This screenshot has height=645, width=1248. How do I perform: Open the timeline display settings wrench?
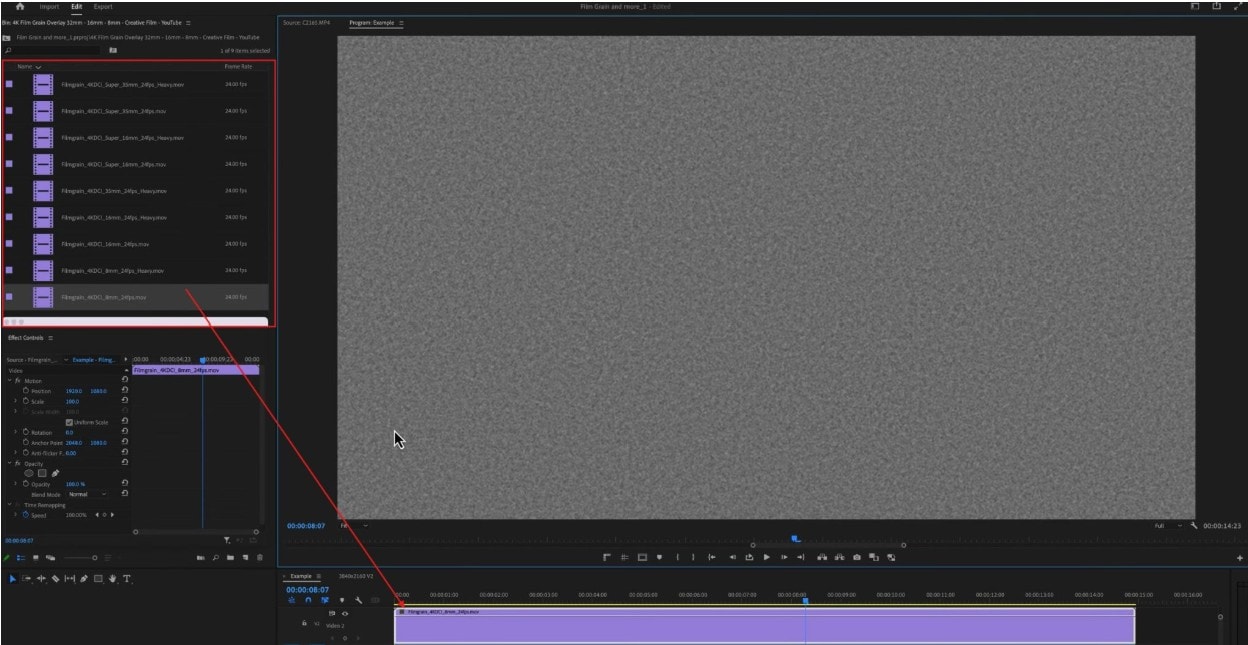tap(360, 601)
